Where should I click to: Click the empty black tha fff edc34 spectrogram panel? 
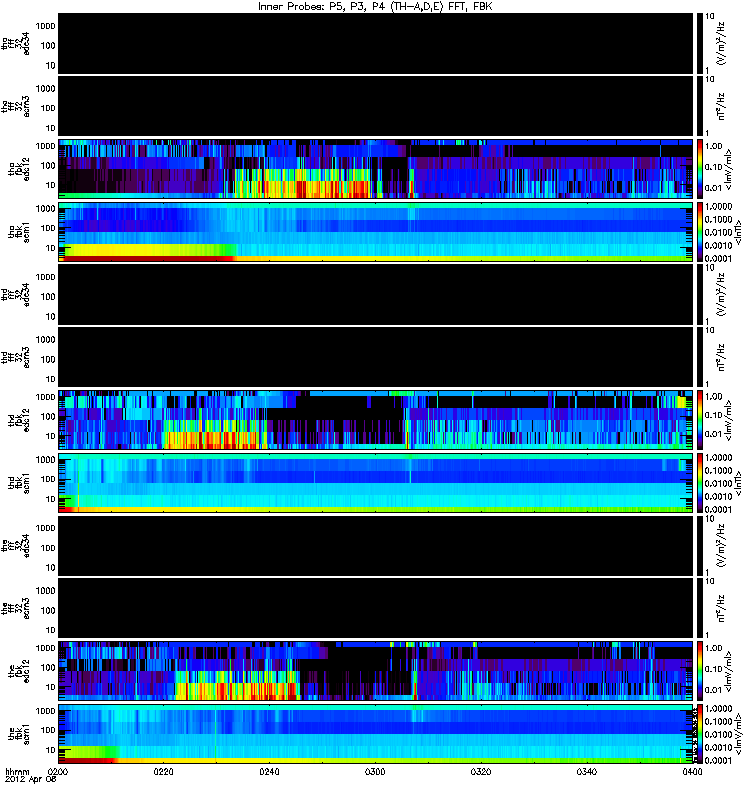click(x=375, y=44)
